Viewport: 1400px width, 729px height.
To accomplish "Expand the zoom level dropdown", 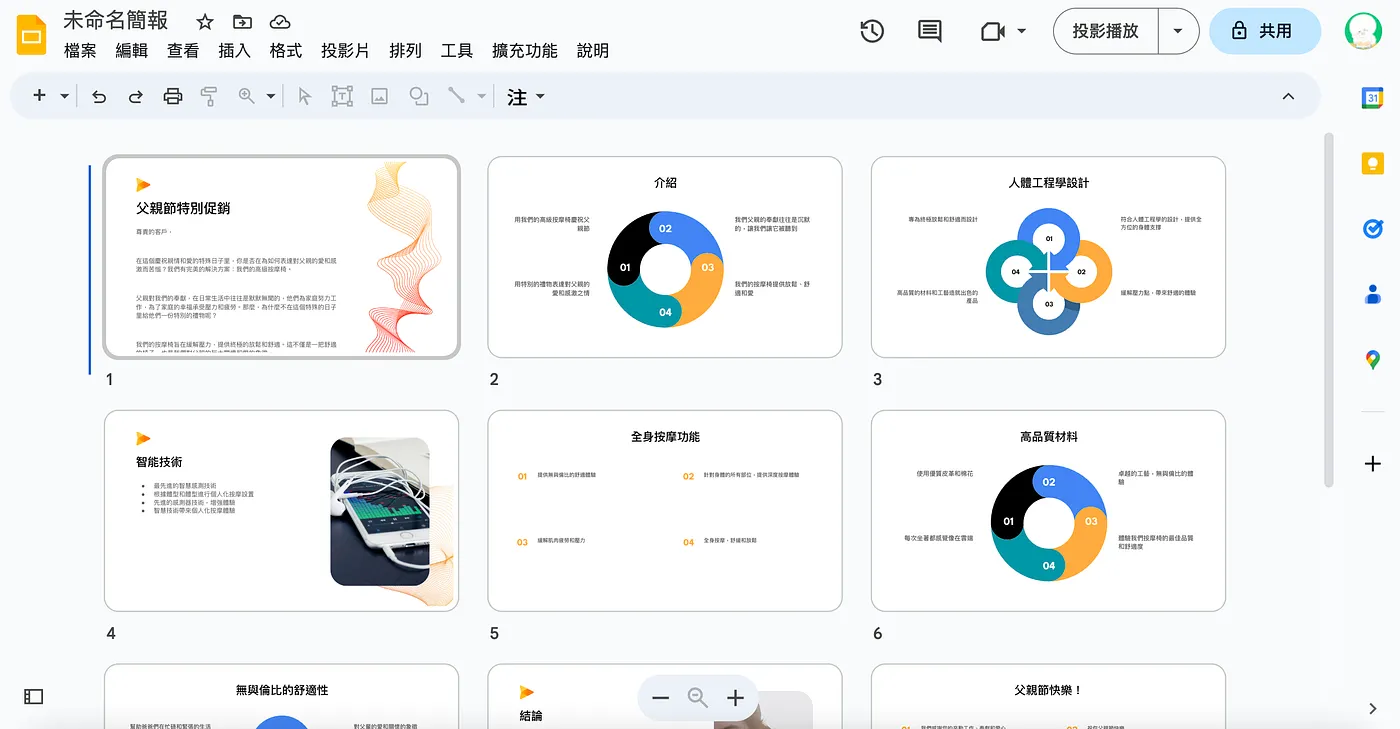I will (271, 96).
